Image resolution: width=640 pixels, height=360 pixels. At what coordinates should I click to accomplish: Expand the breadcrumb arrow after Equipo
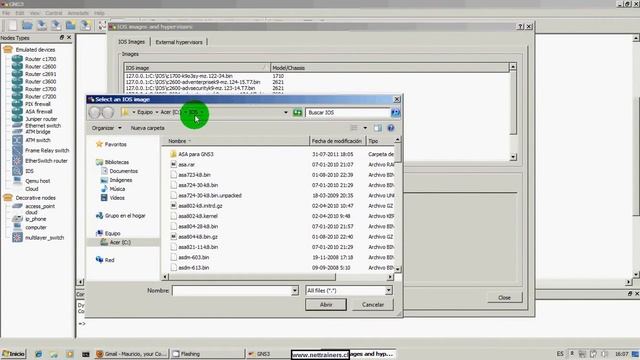[157, 112]
